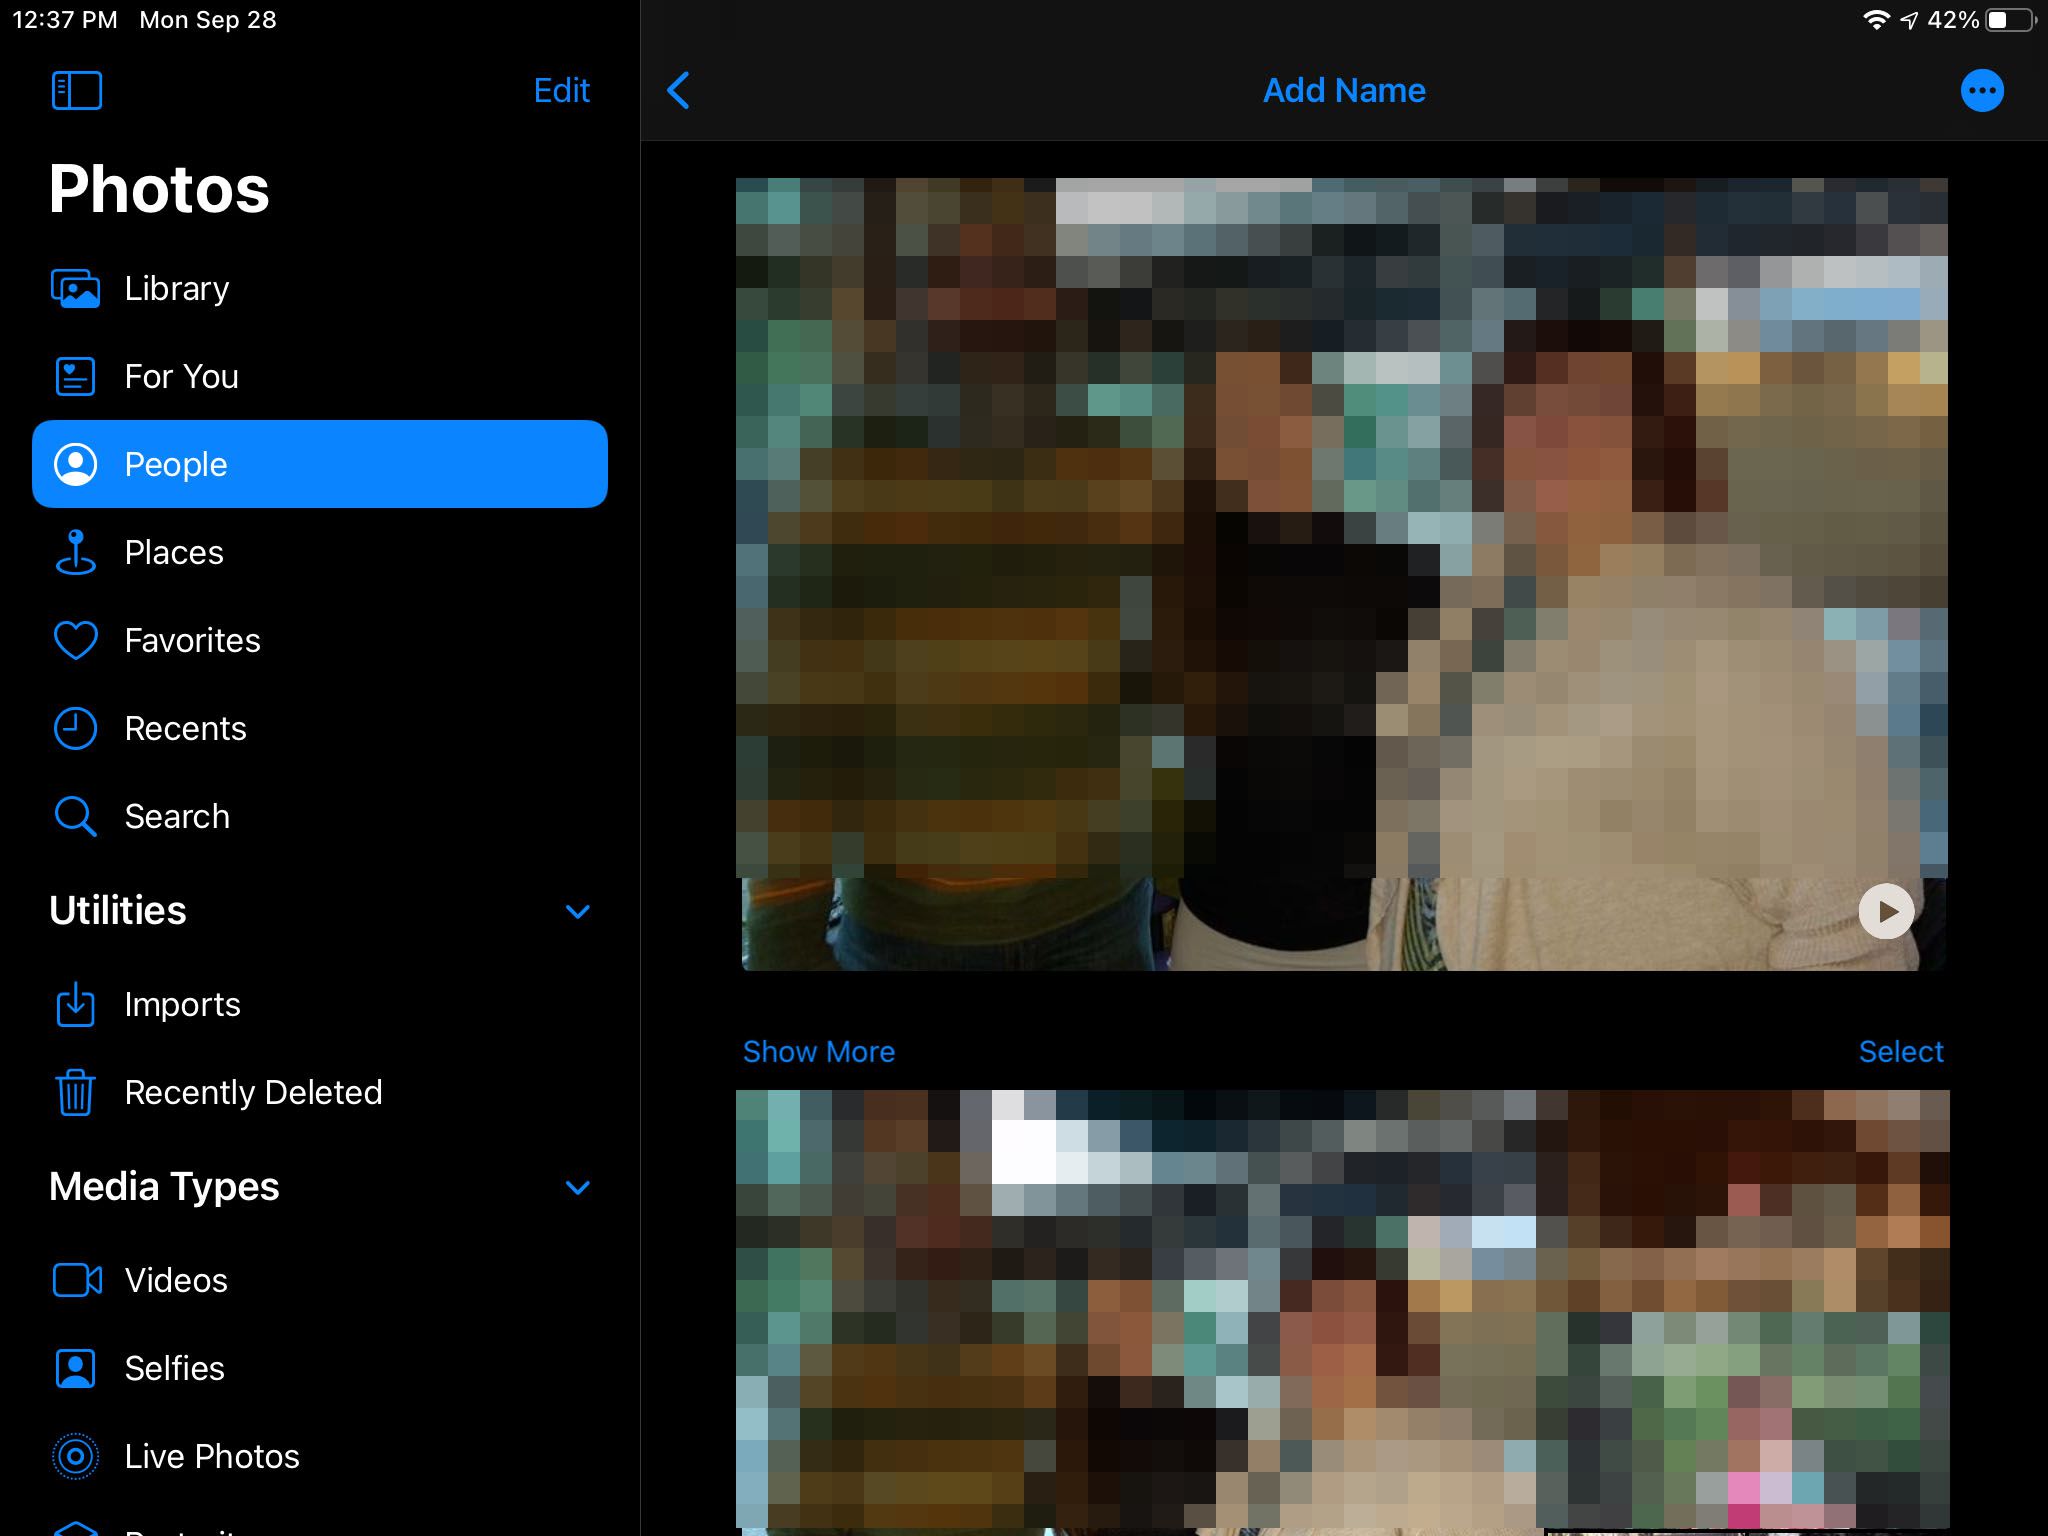This screenshot has height=1536, width=2048.
Task: Click the Select button for photos
Action: click(x=1903, y=1050)
